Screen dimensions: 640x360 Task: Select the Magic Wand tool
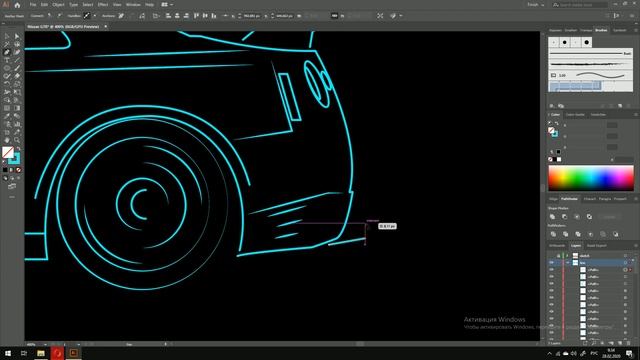click(7, 44)
